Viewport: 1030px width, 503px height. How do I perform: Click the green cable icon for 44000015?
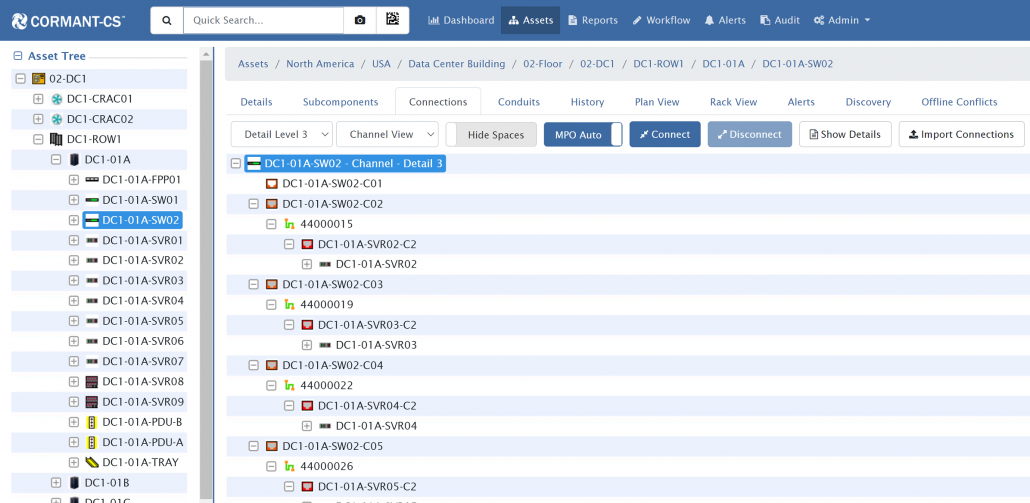289,224
